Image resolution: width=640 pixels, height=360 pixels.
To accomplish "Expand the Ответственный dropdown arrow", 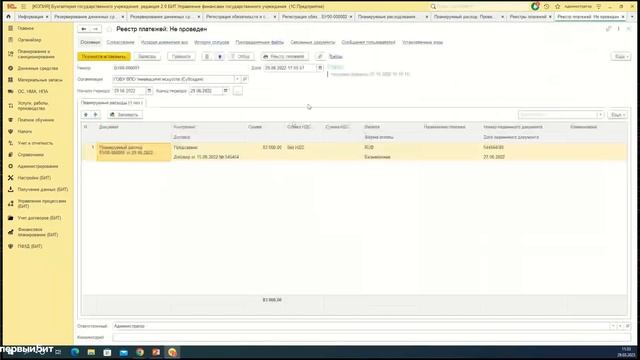I will (613, 326).
